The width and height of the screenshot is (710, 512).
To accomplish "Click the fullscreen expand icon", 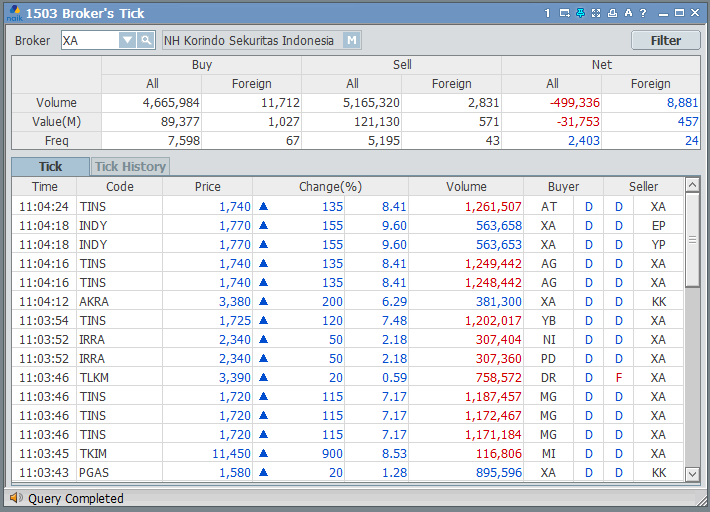I will [x=596, y=13].
